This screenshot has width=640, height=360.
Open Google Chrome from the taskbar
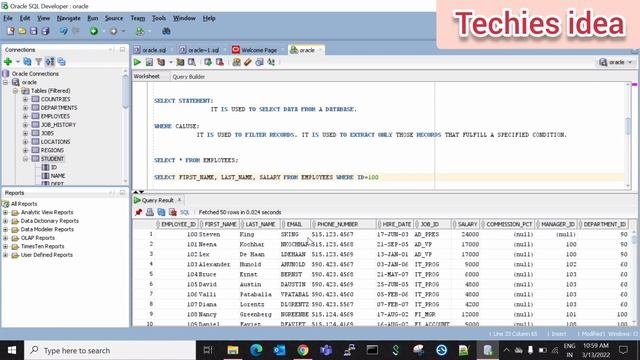[x=303, y=350]
